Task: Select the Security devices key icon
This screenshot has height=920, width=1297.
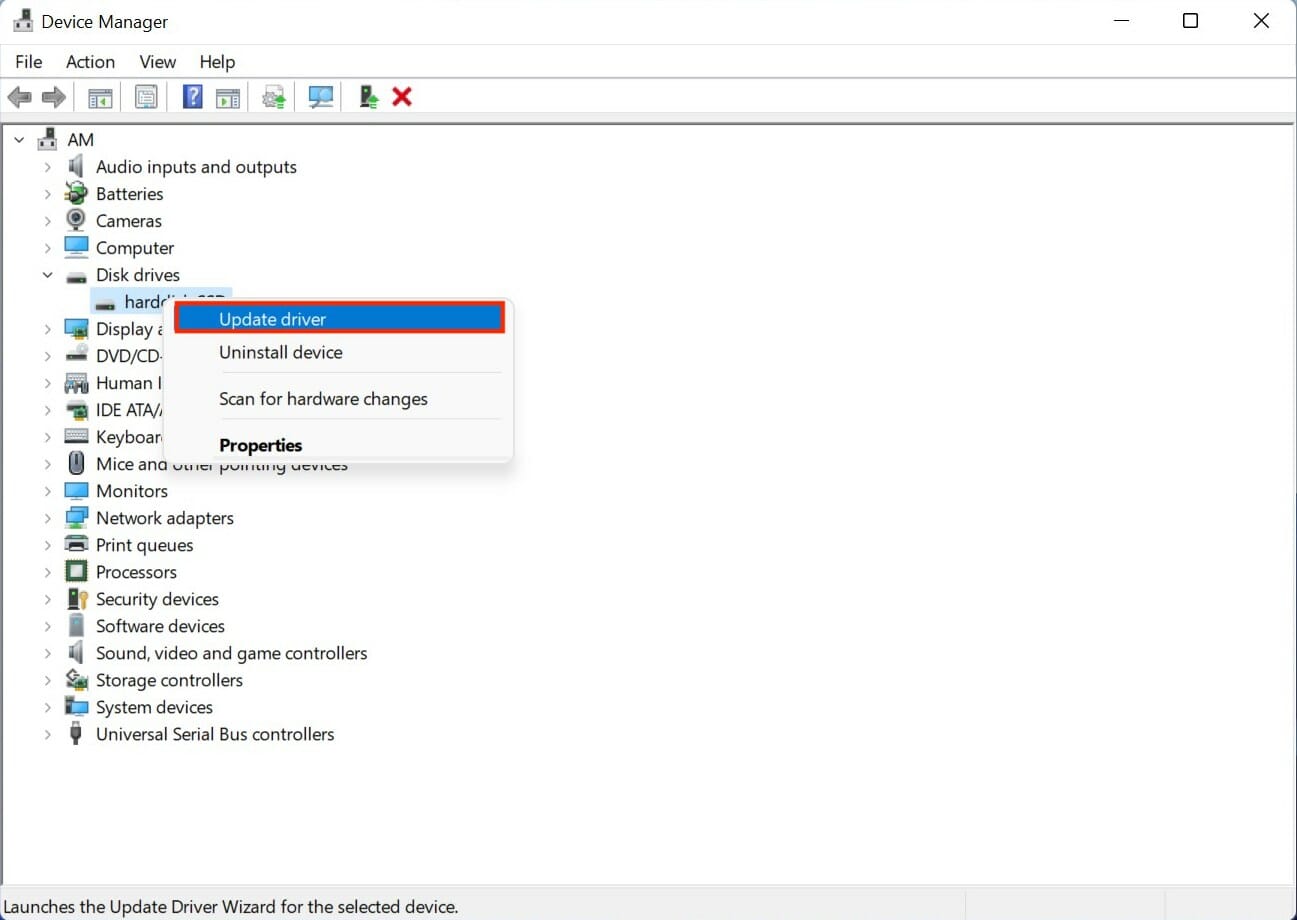Action: (x=76, y=599)
